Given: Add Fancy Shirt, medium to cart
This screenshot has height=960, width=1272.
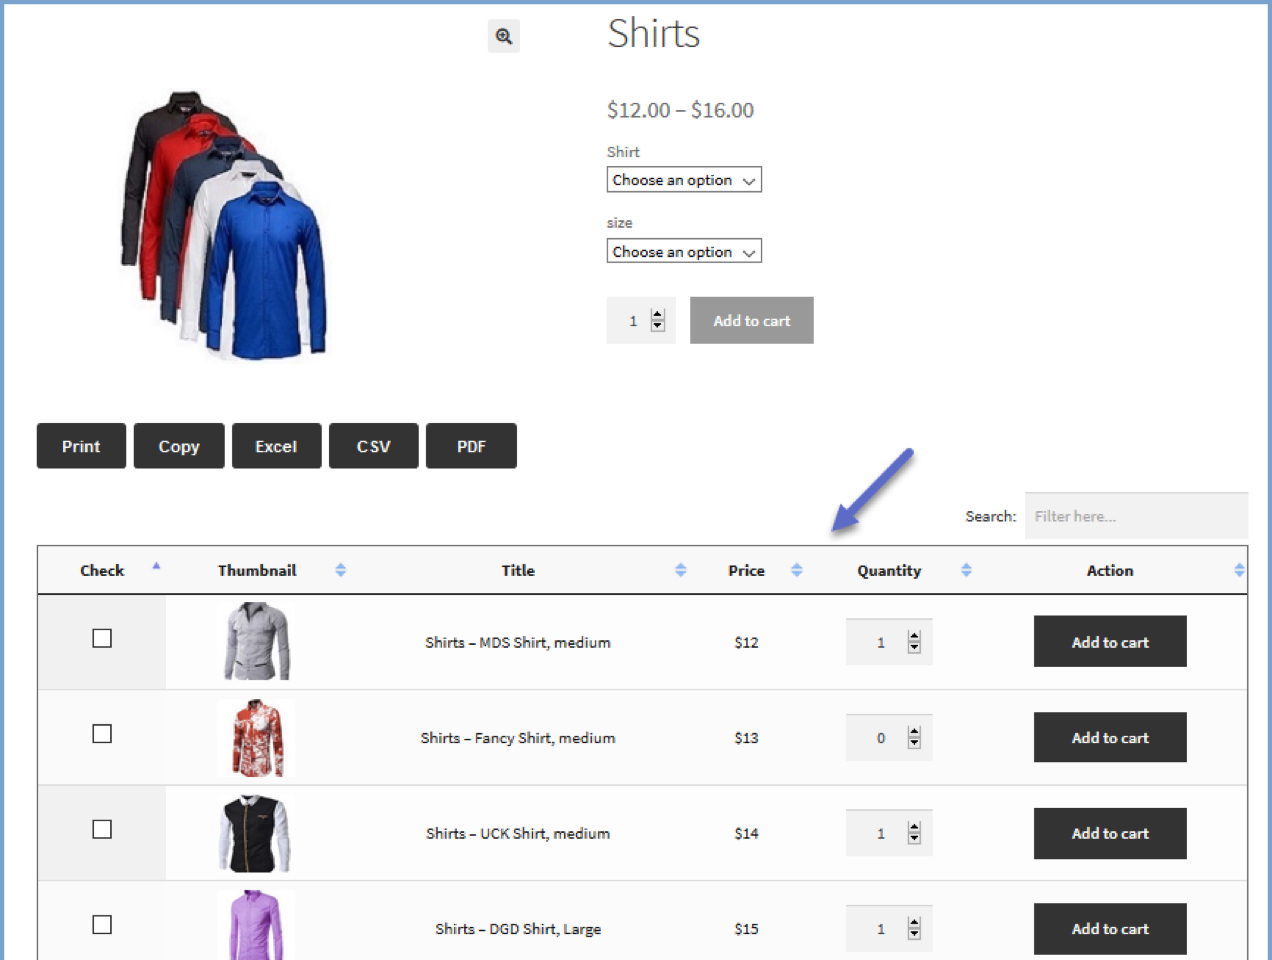Looking at the screenshot, I should pyautogui.click(x=1110, y=738).
